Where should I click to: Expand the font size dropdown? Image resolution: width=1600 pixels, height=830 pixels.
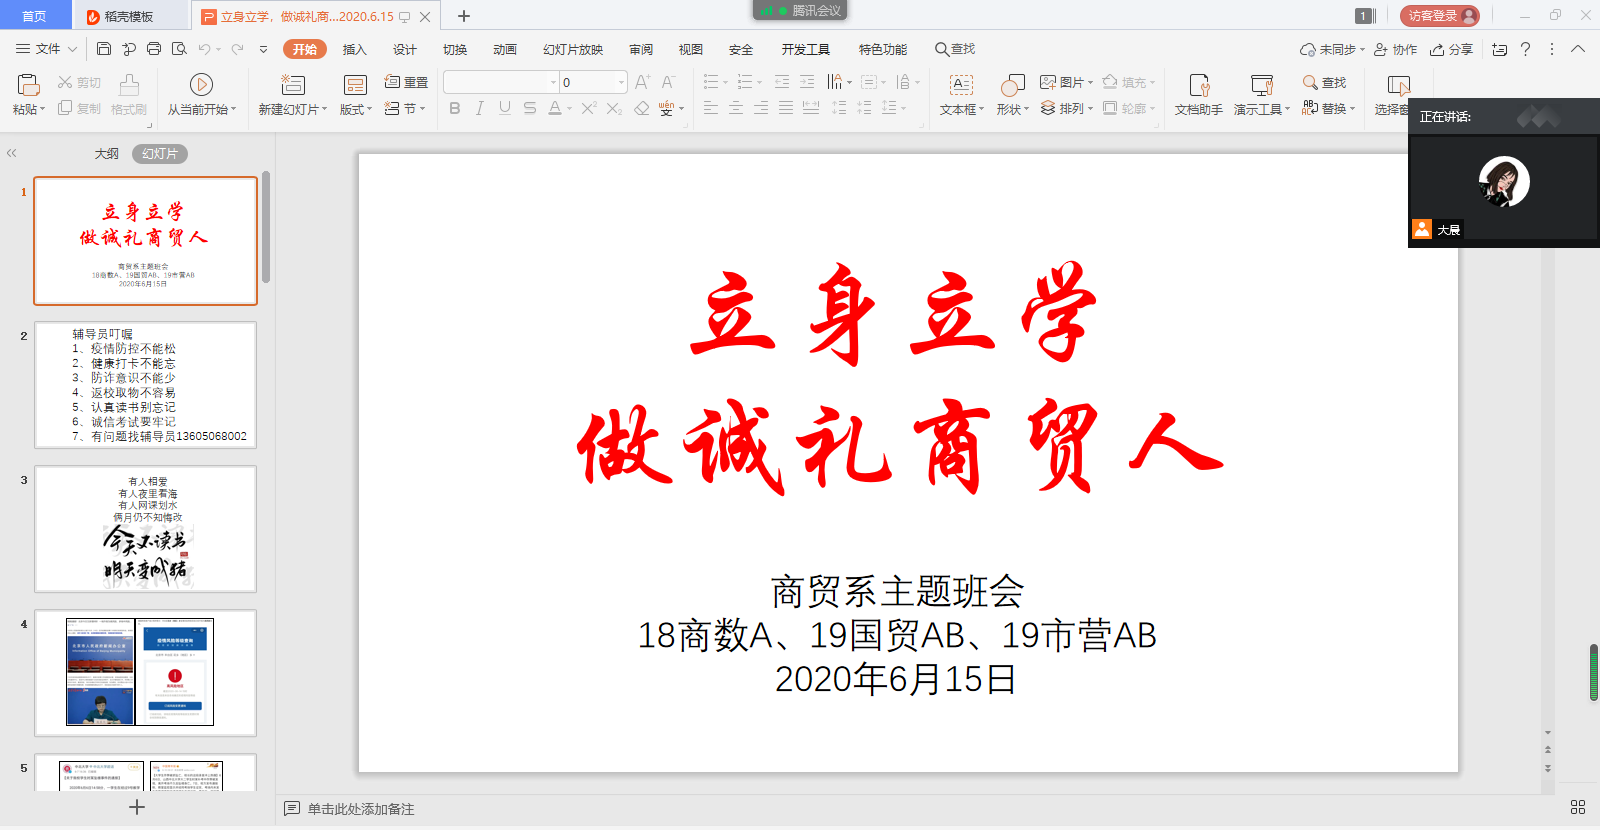(621, 82)
